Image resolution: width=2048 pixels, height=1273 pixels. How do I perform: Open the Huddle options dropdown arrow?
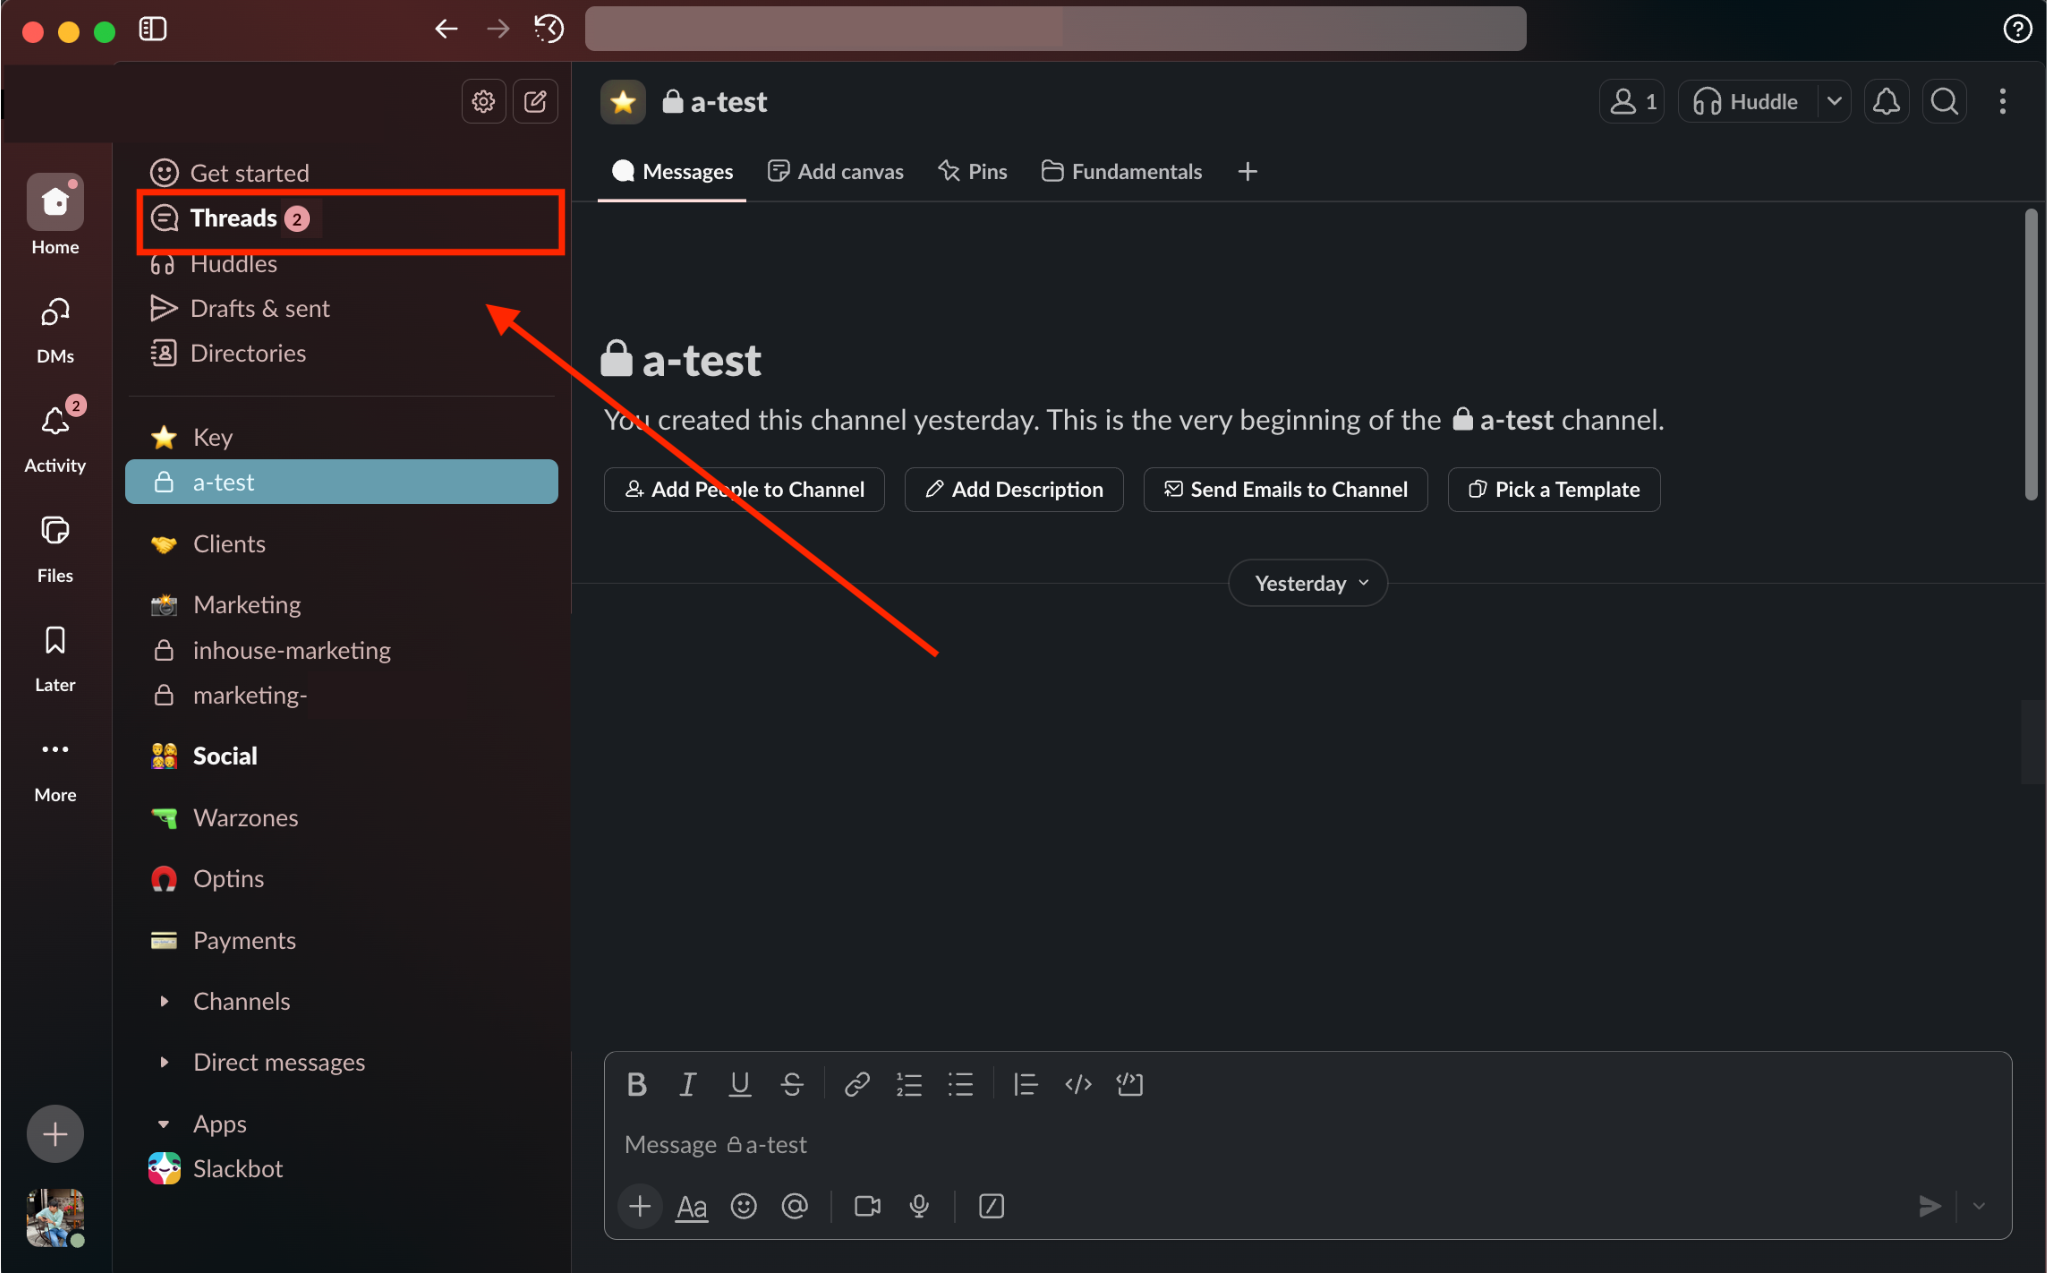tap(1834, 102)
